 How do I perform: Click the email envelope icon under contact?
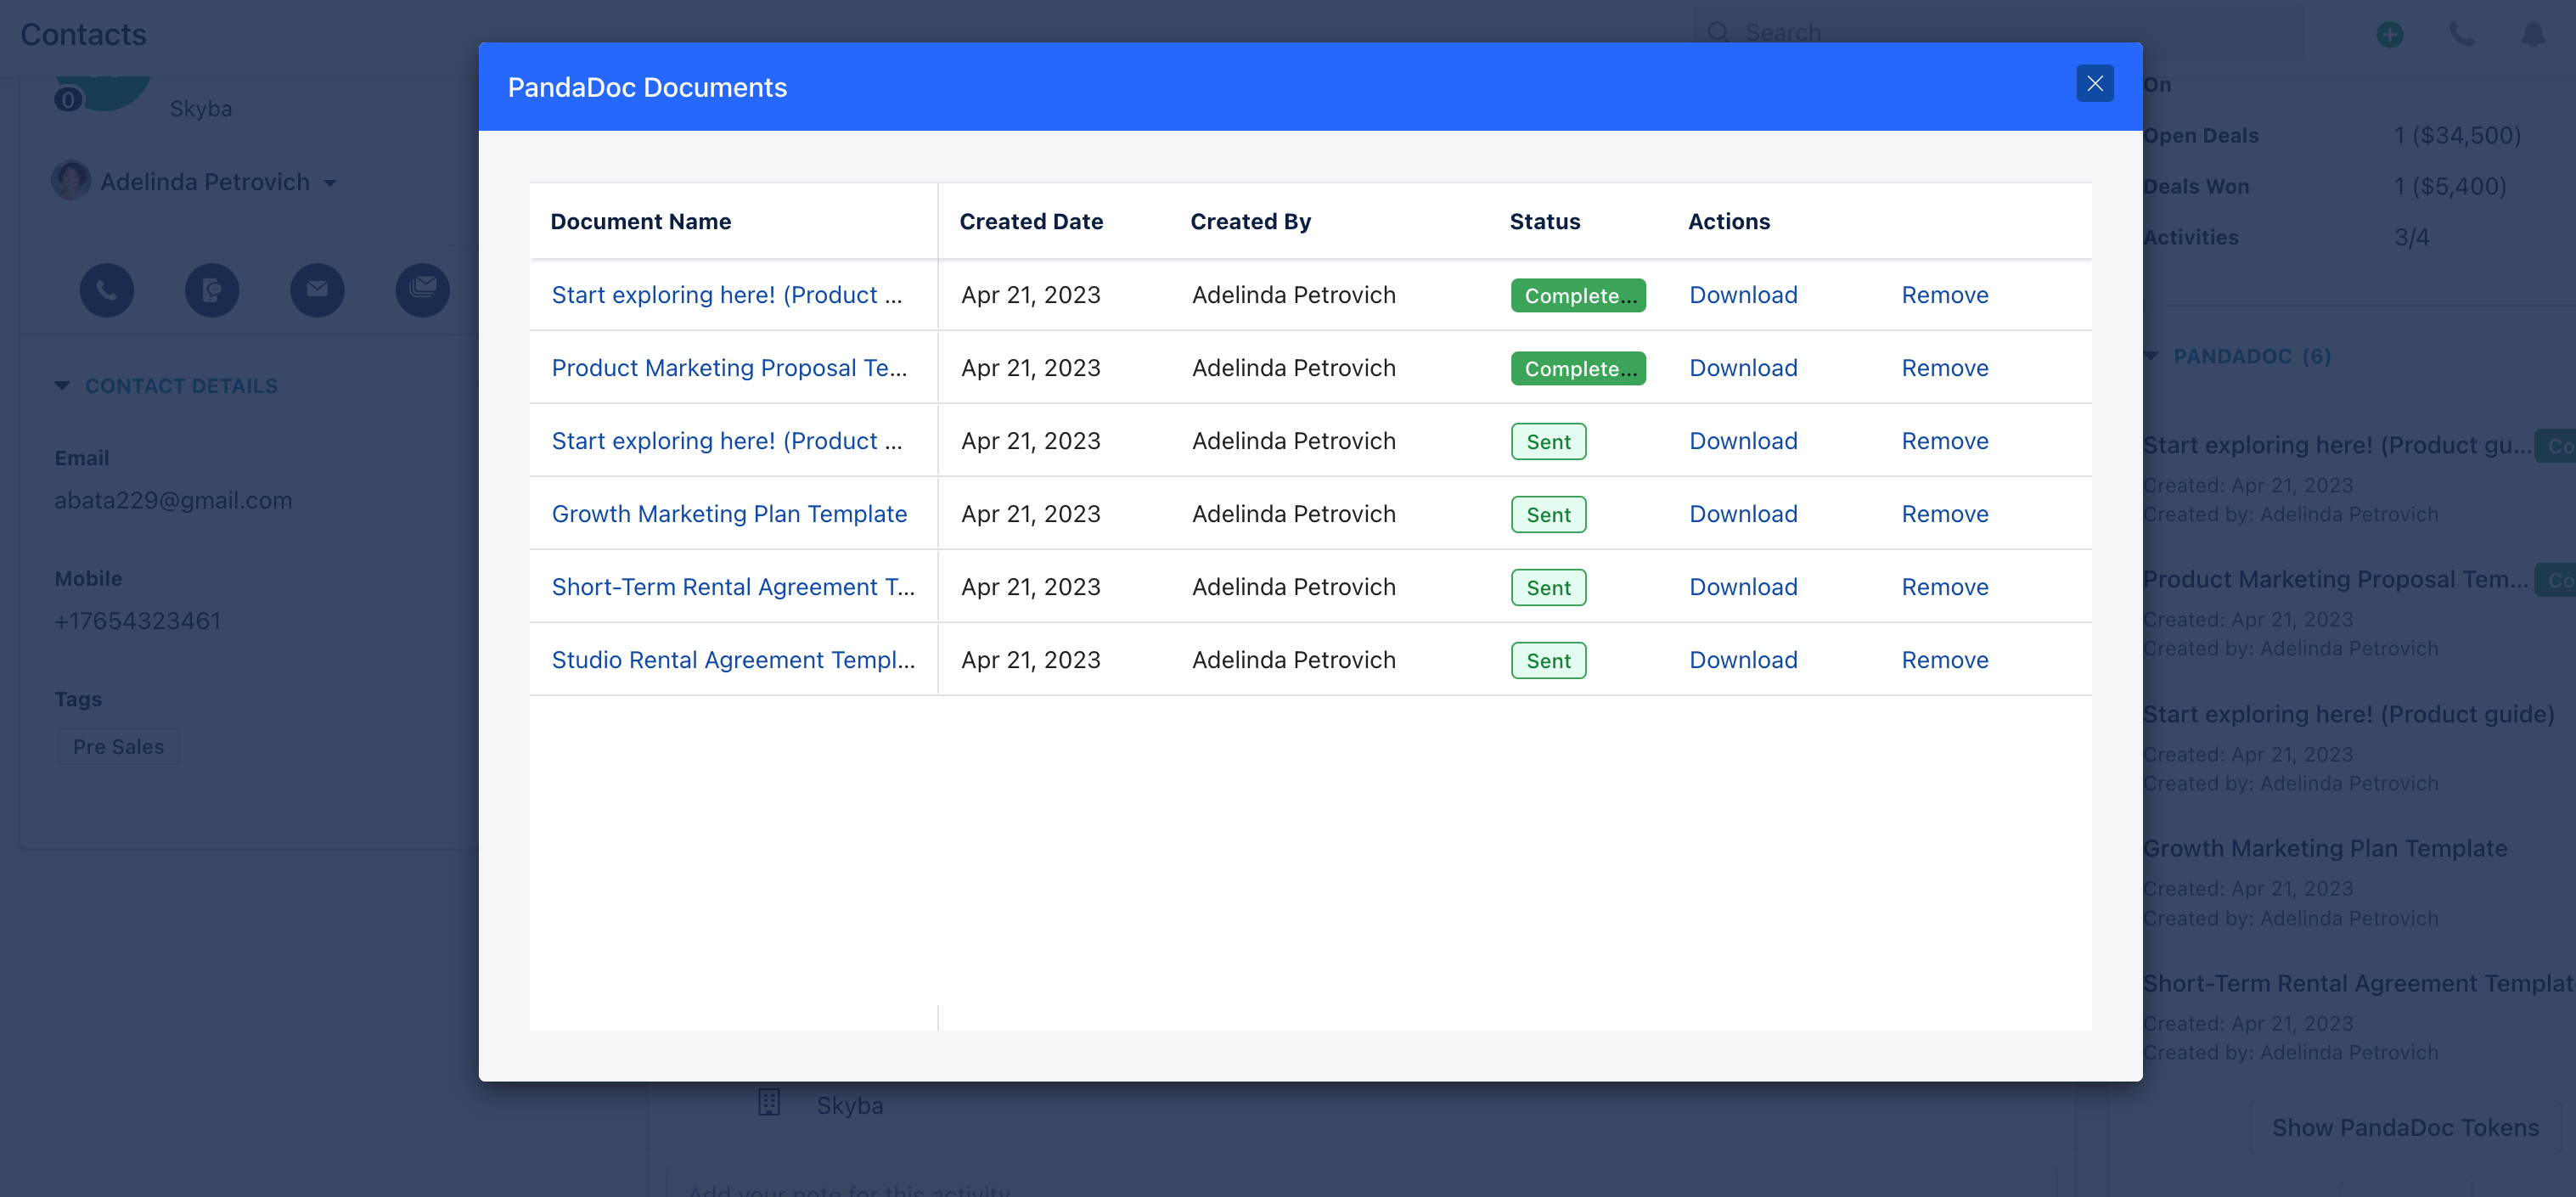coord(317,290)
